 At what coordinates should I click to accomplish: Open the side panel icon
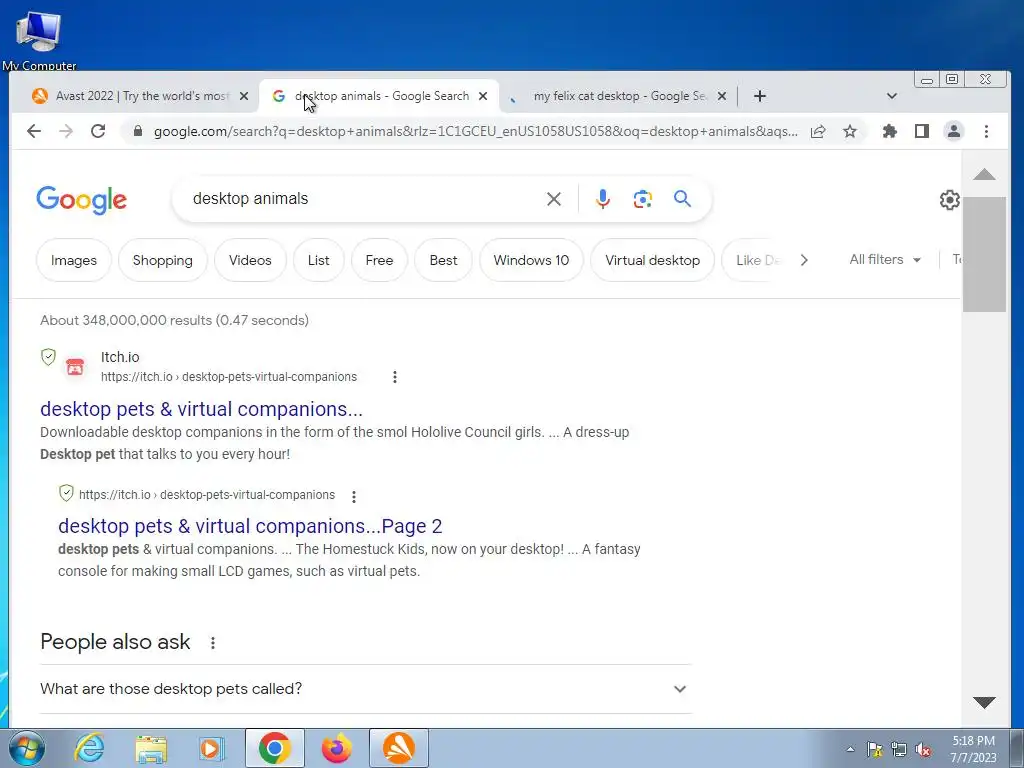point(921,131)
